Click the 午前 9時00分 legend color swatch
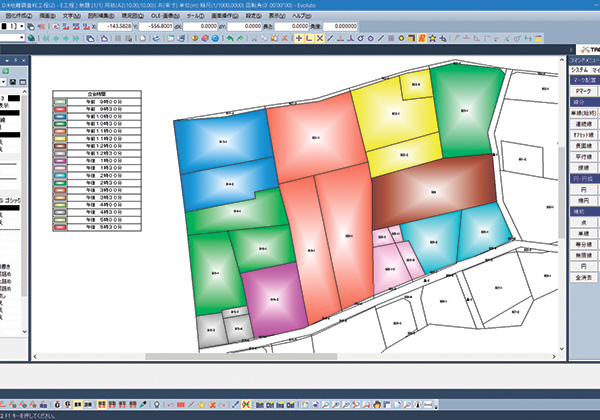Image resolution: width=600 pixels, height=420 pixels. coord(61,100)
